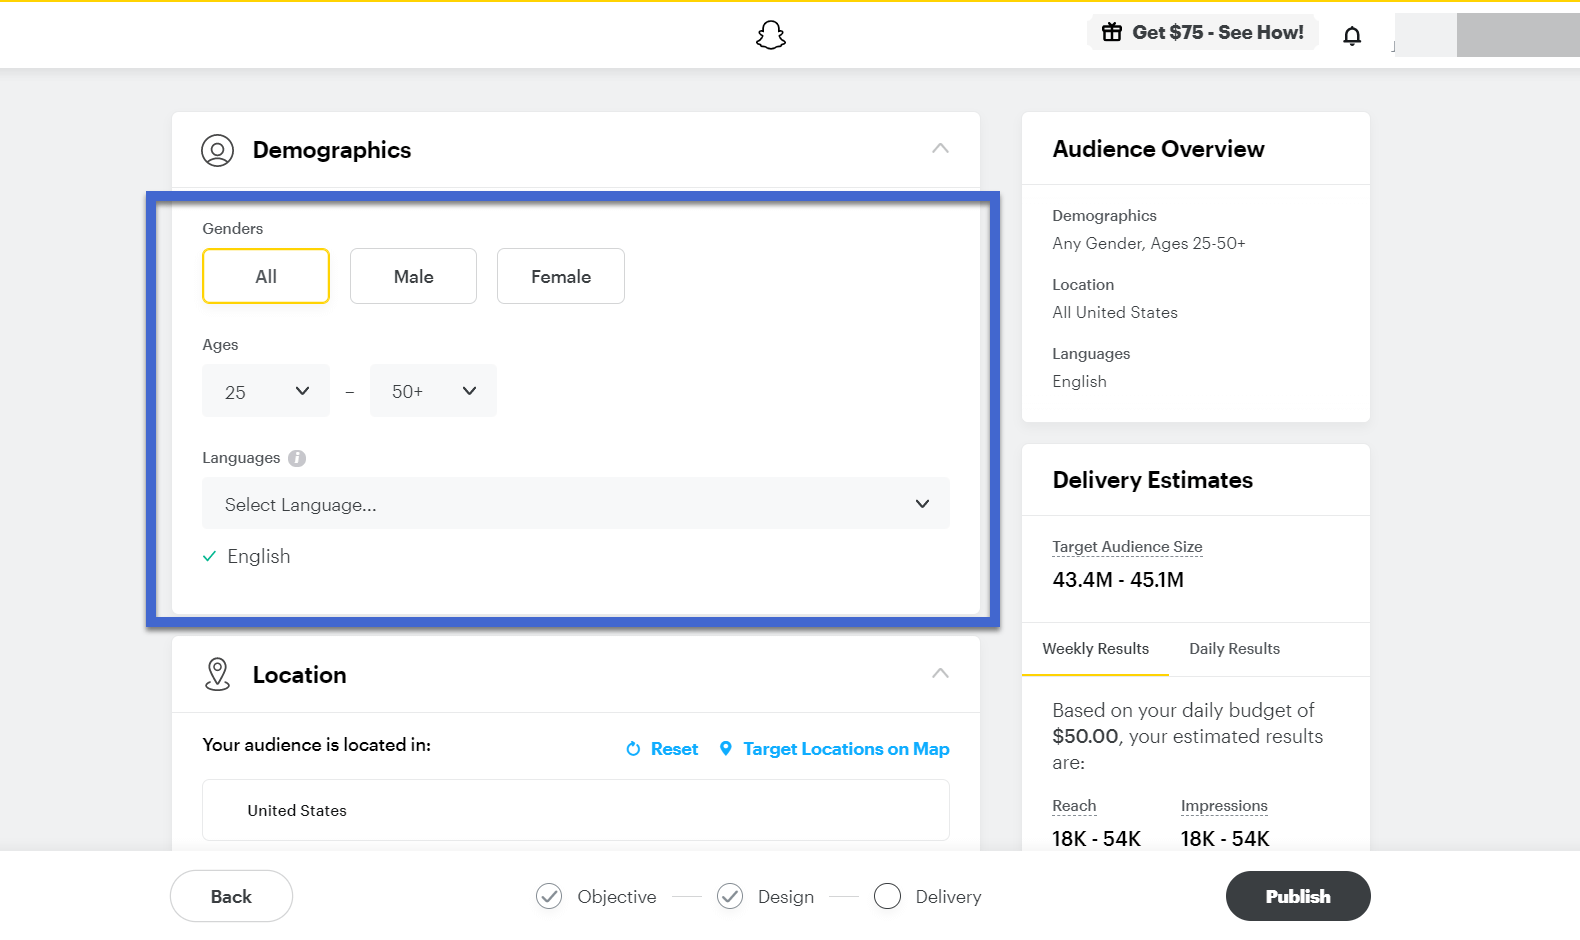Open the maximum age dropdown showing 50+
The width and height of the screenshot is (1580, 940).
point(433,391)
